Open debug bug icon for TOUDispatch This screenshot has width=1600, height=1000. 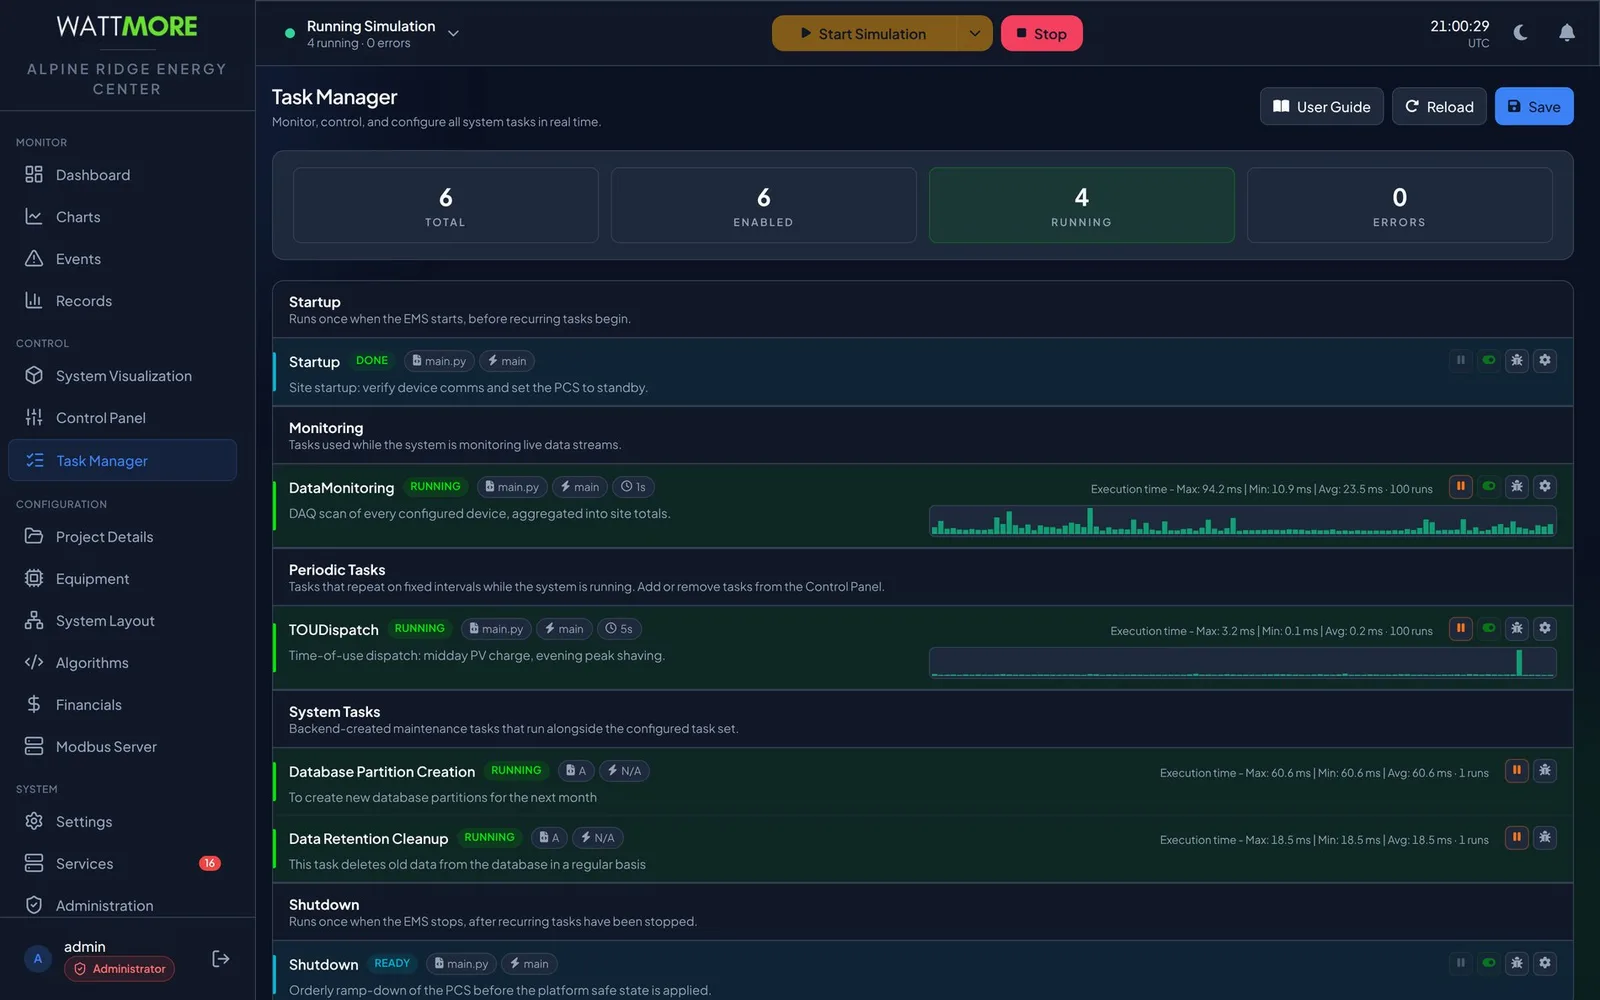point(1516,629)
